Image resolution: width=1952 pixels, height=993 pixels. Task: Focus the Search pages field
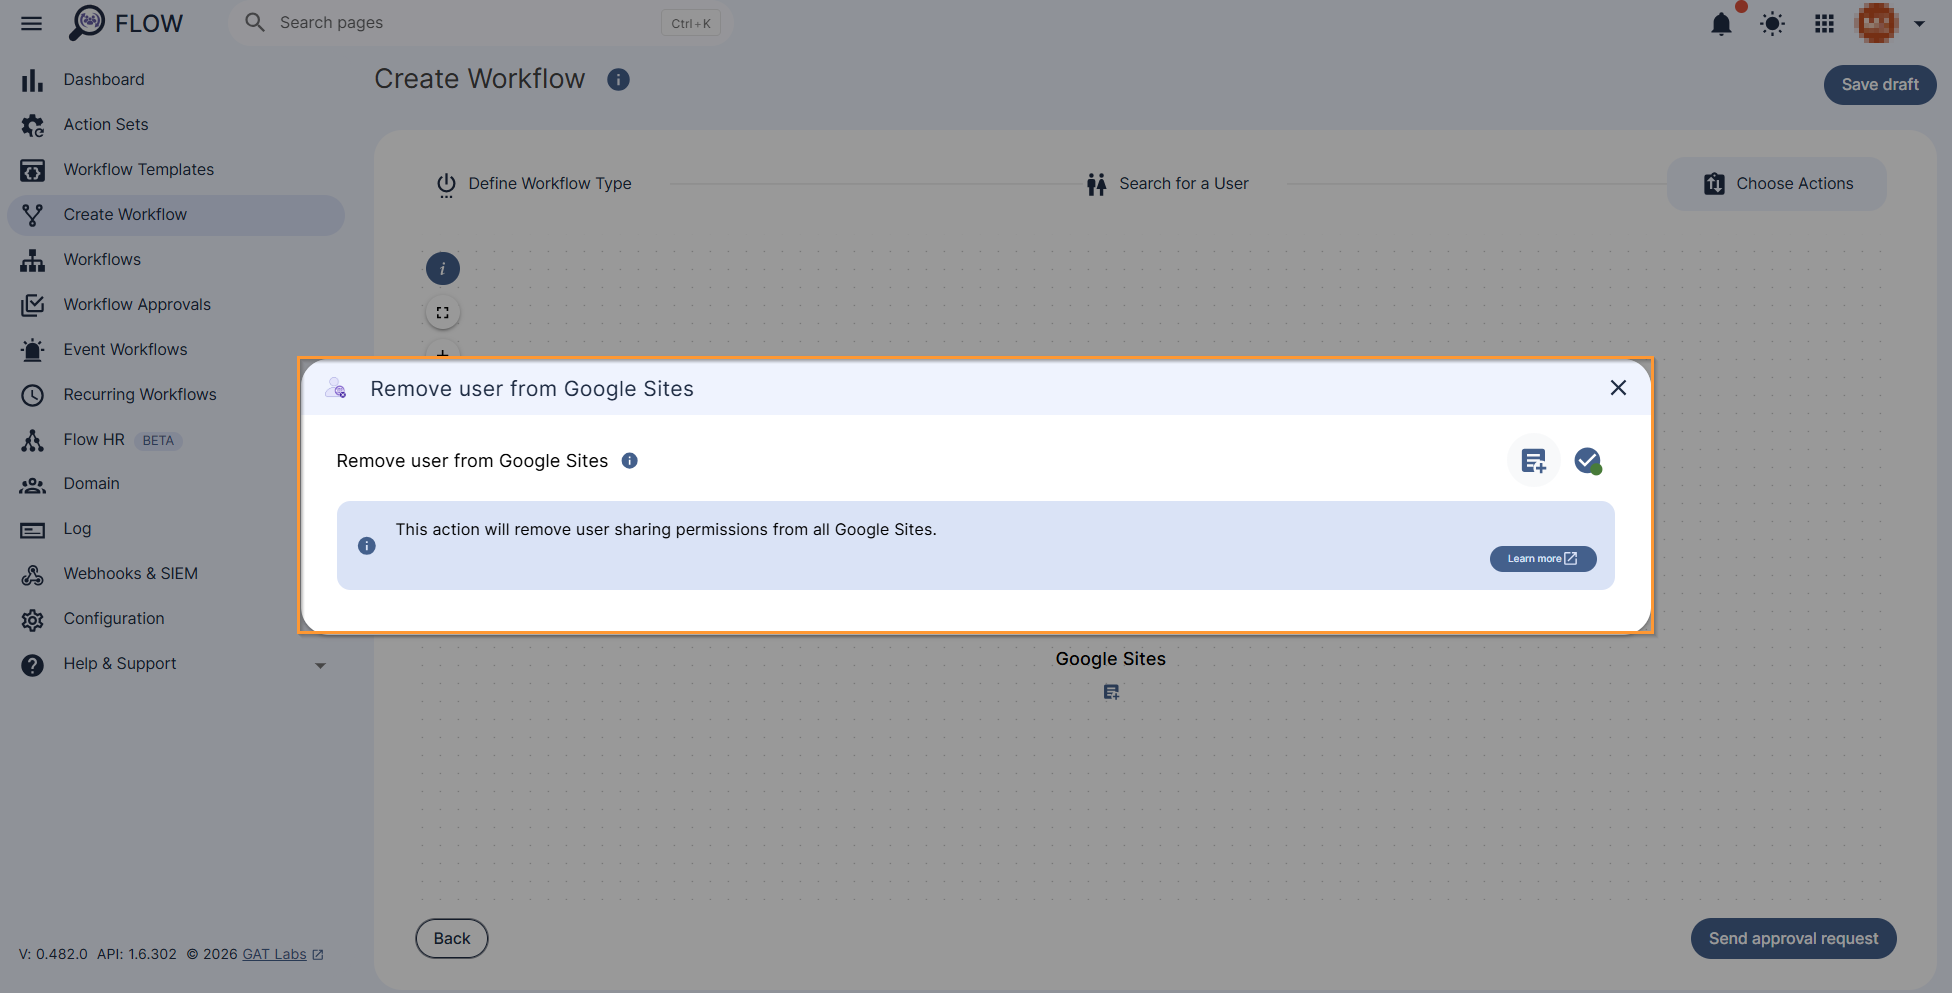pos(481,23)
